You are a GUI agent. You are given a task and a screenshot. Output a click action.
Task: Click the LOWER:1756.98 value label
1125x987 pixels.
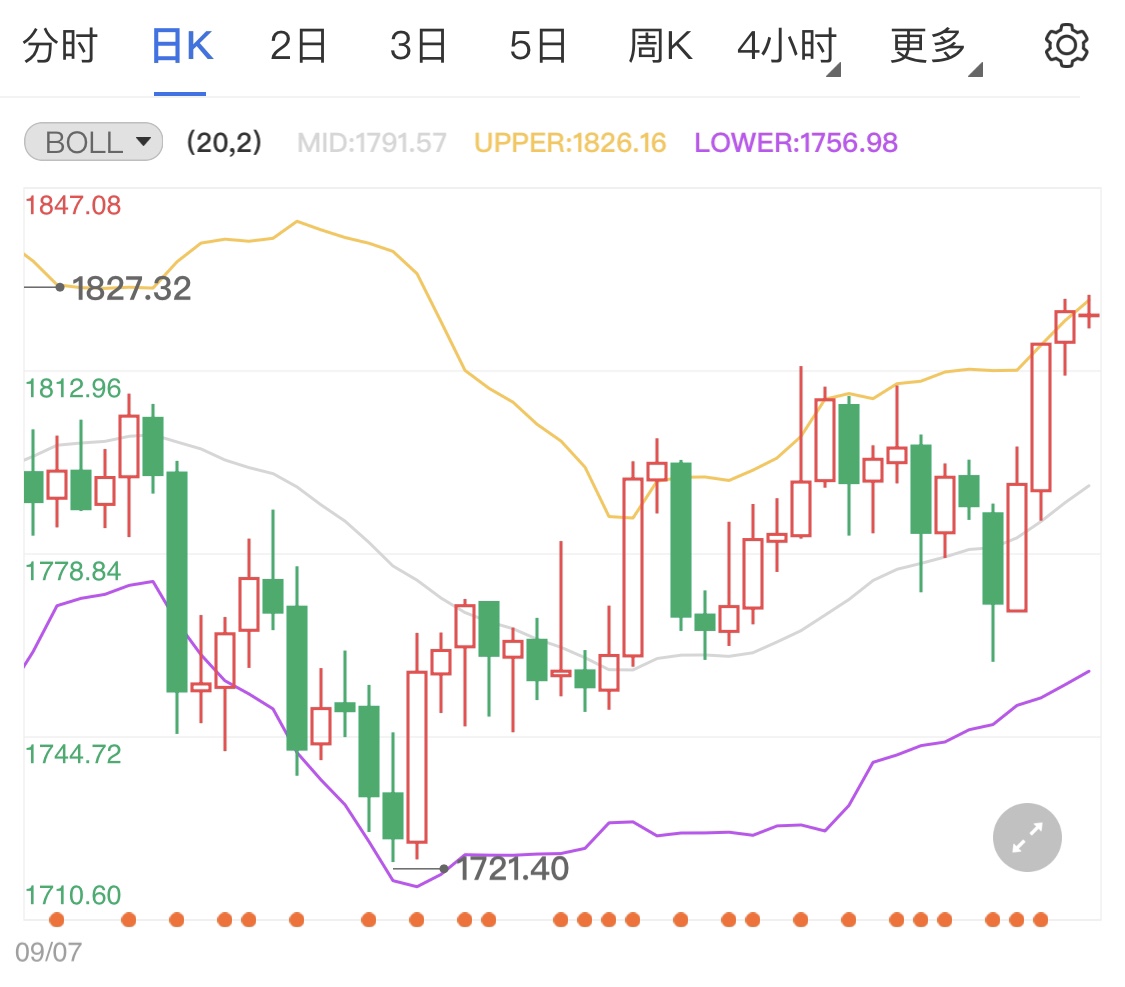click(796, 143)
